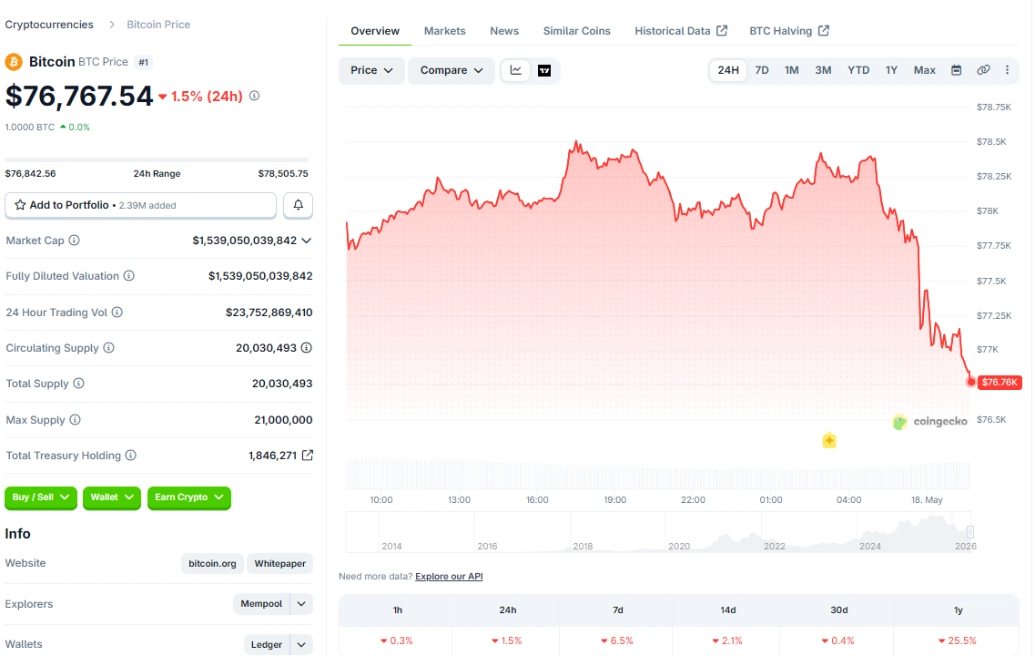Open Mempool explorer button

tap(261, 604)
